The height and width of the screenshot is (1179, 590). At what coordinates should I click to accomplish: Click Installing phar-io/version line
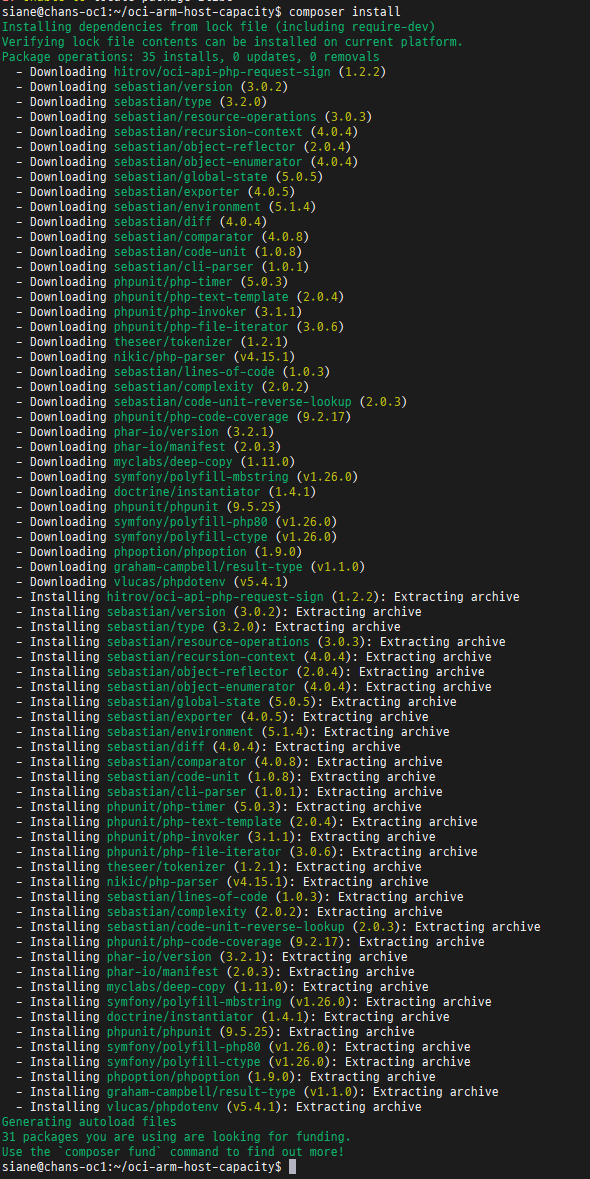coord(211,957)
